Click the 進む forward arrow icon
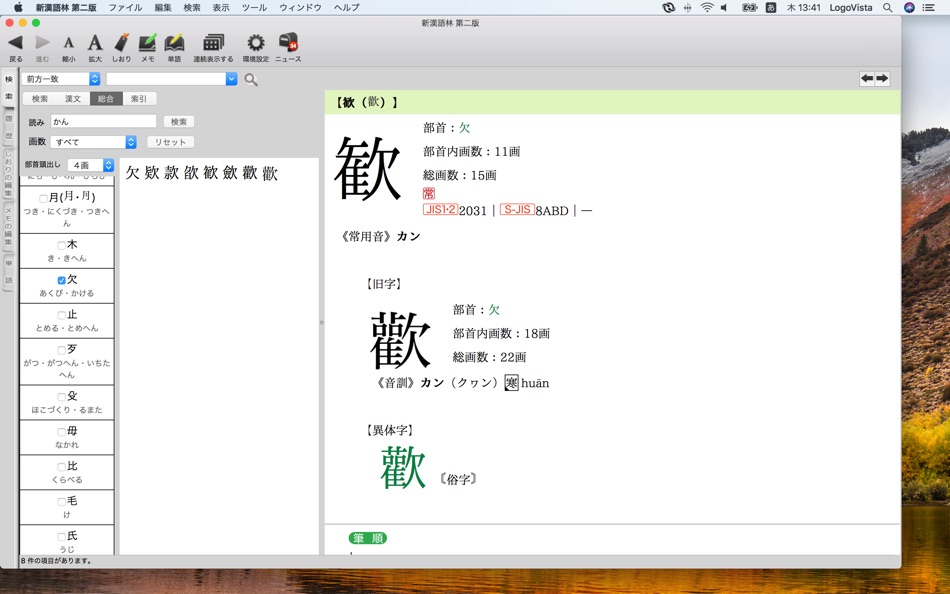Viewport: 950px width, 594px height. pyautogui.click(x=42, y=42)
